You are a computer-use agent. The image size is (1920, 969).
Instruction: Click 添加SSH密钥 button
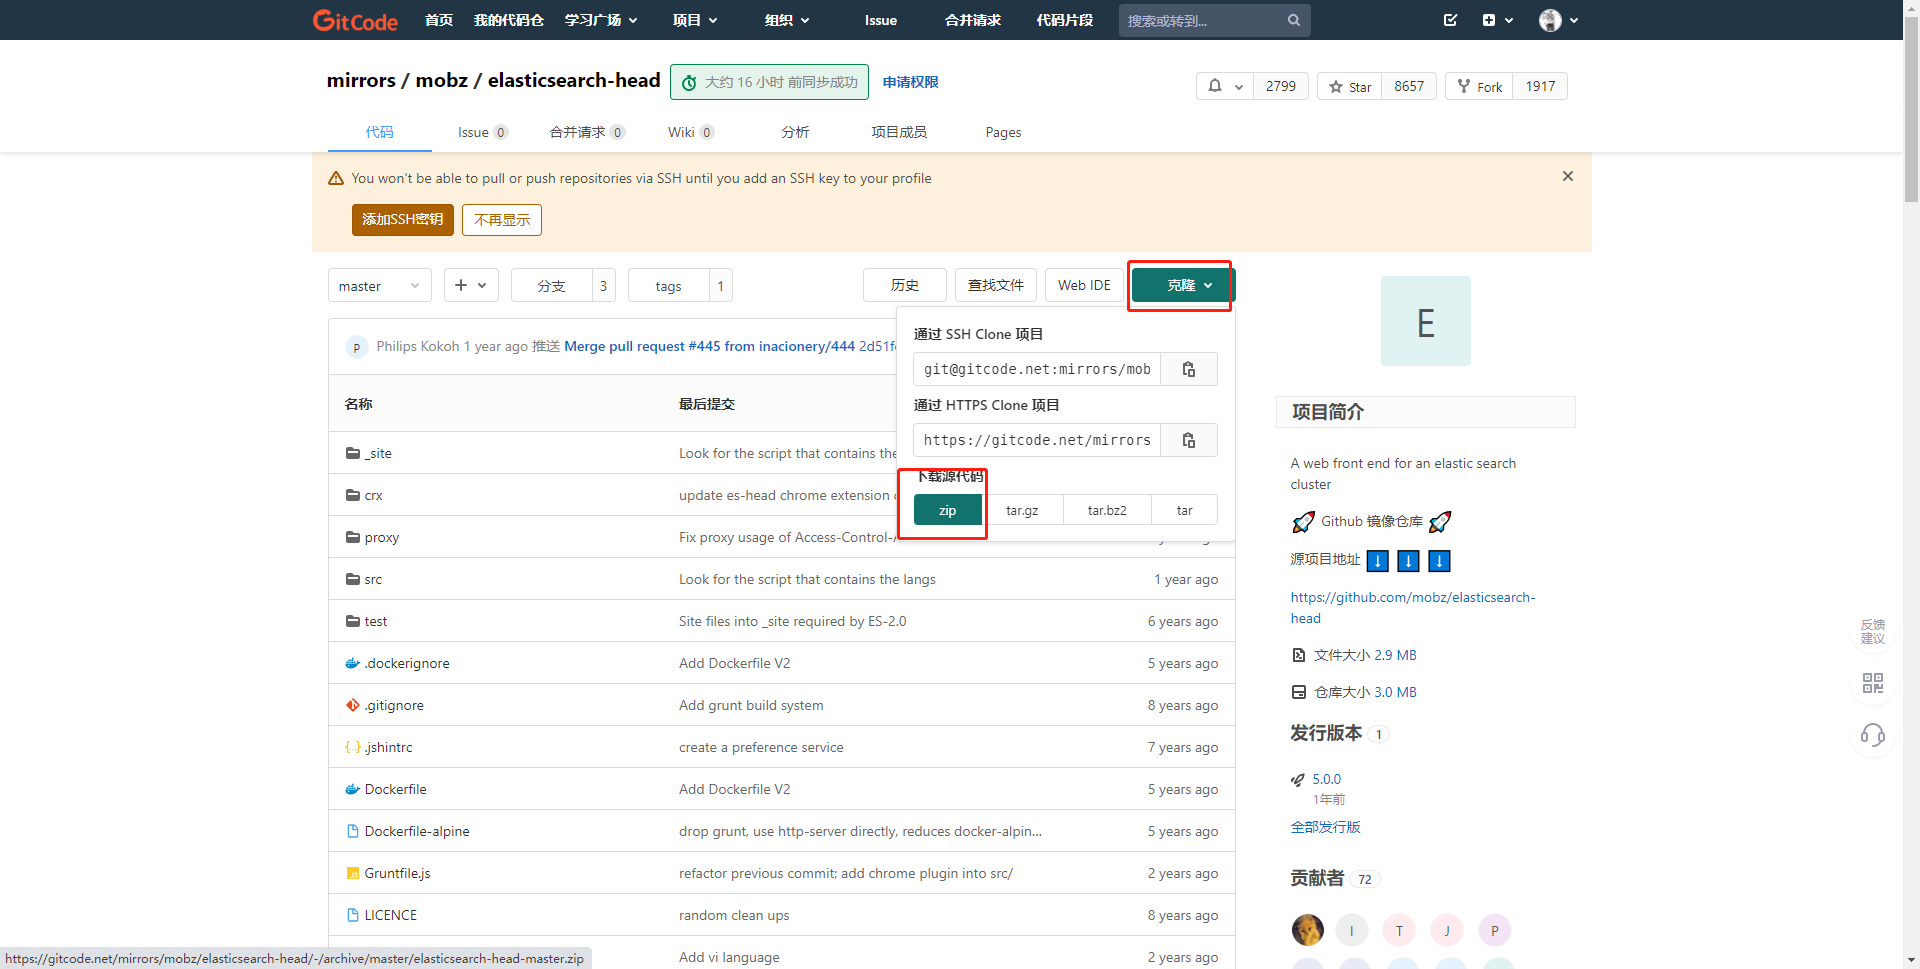403,220
